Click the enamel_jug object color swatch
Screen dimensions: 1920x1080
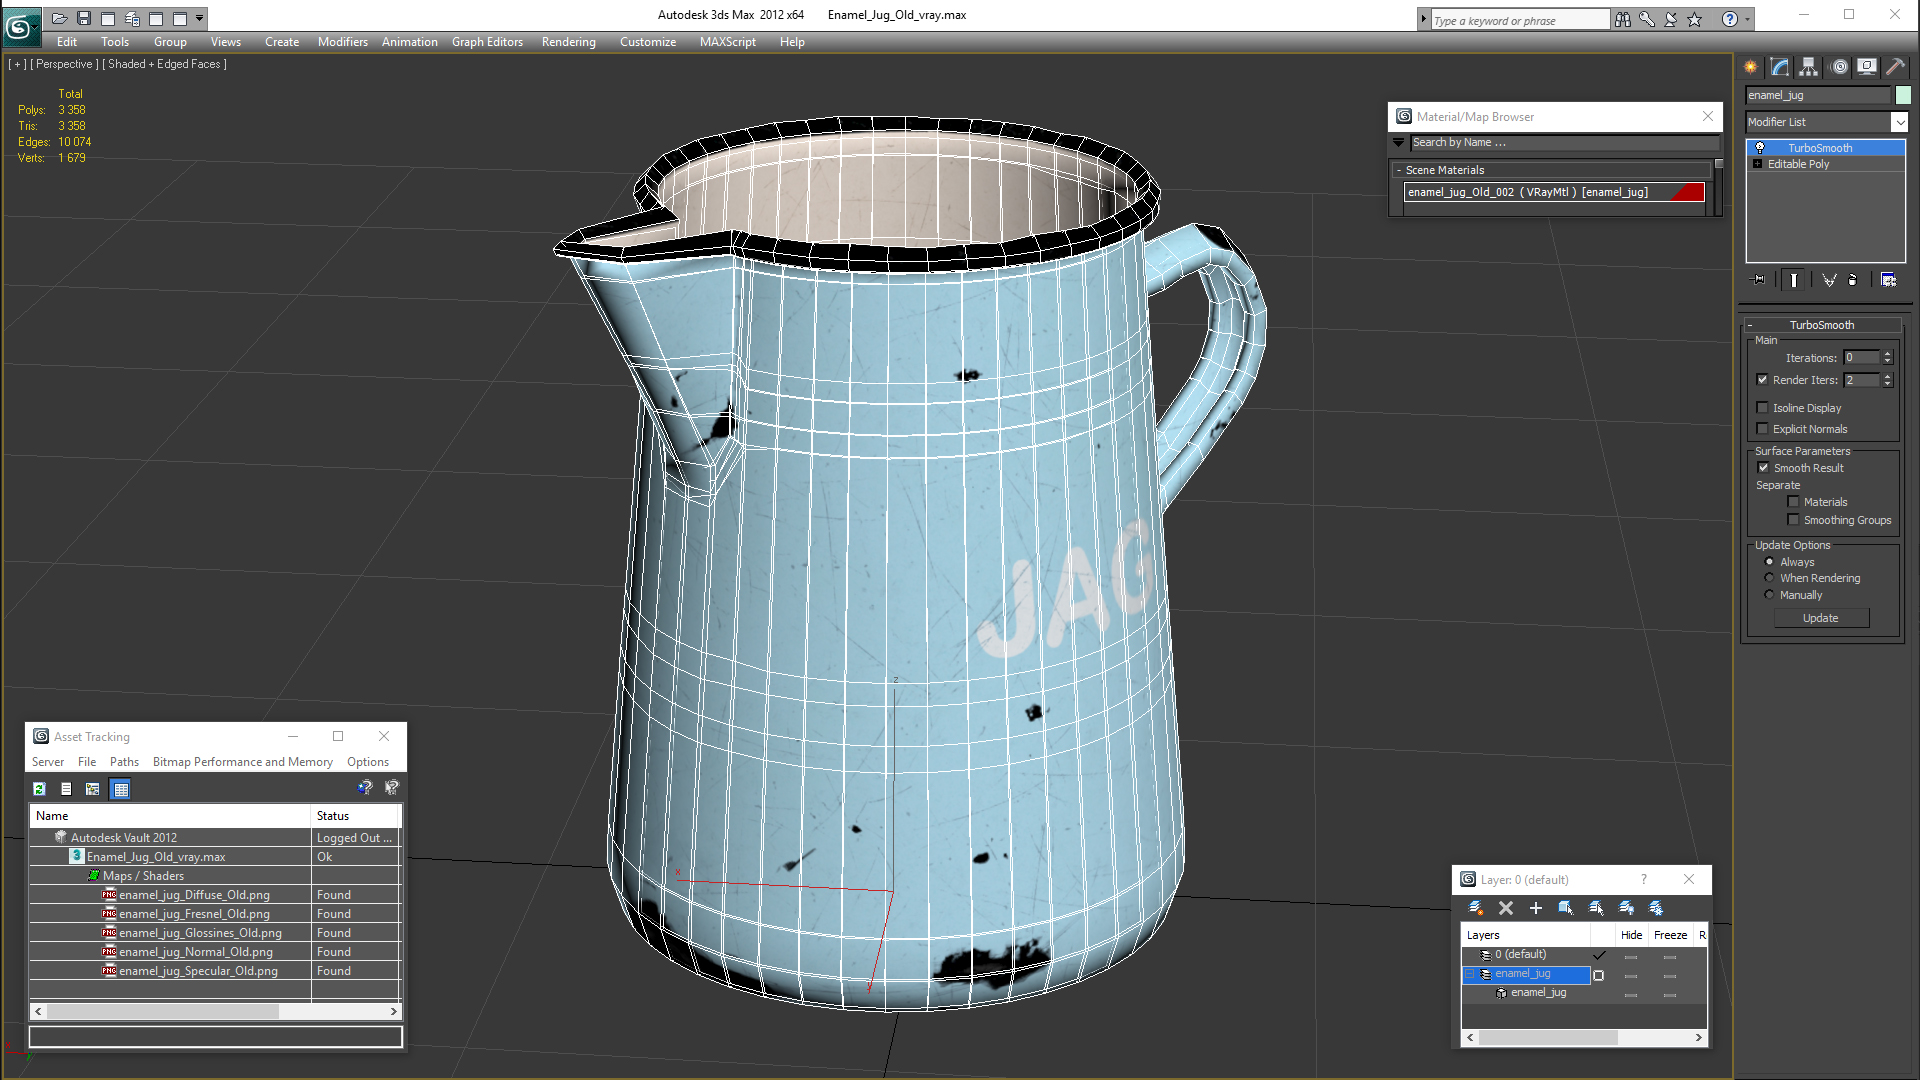coord(1903,95)
